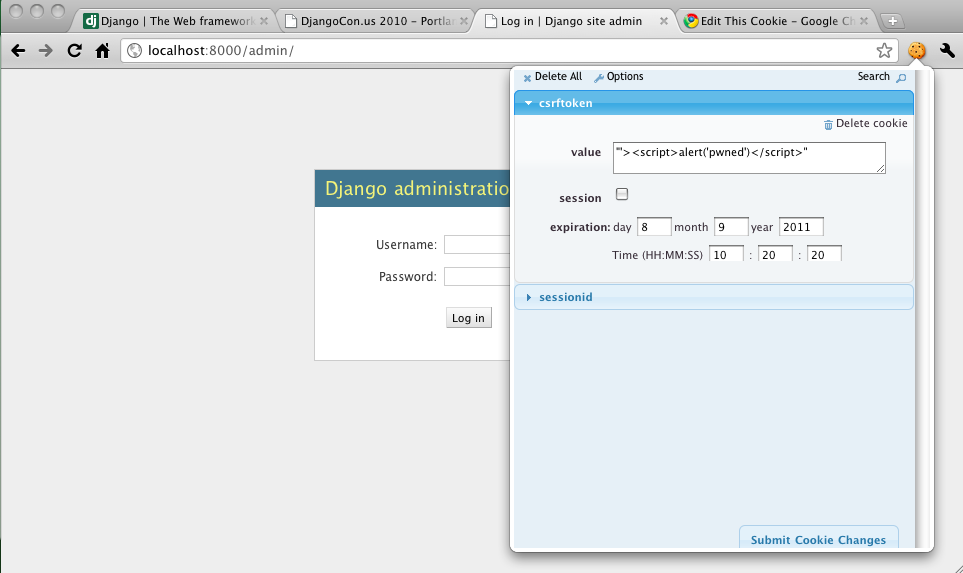Click the trash icon beside Delete cookie
Viewport: 963px width, 573px height.
click(828, 125)
